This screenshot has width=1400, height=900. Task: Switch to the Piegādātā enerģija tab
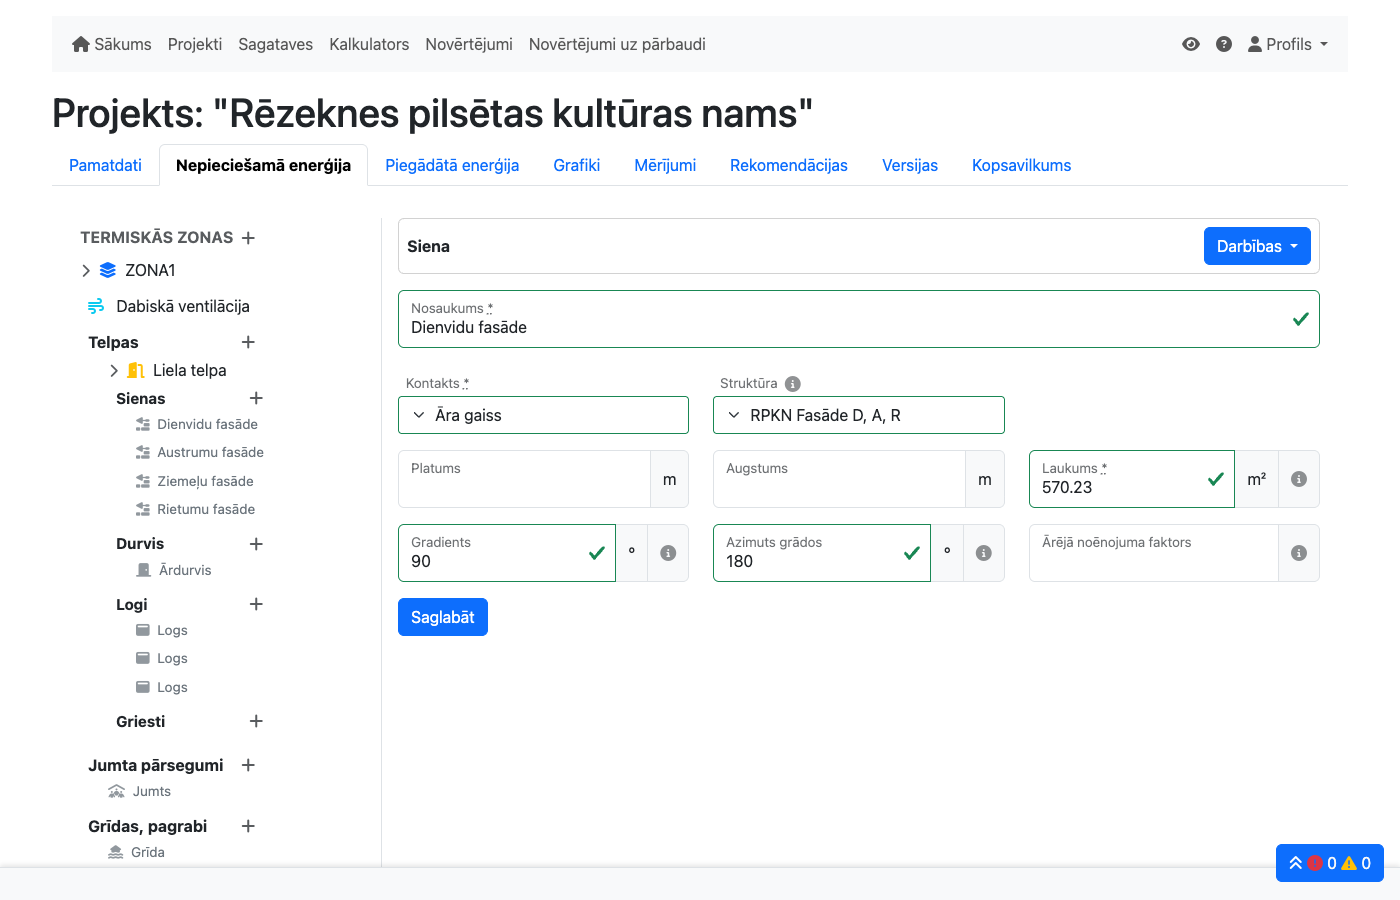(452, 166)
